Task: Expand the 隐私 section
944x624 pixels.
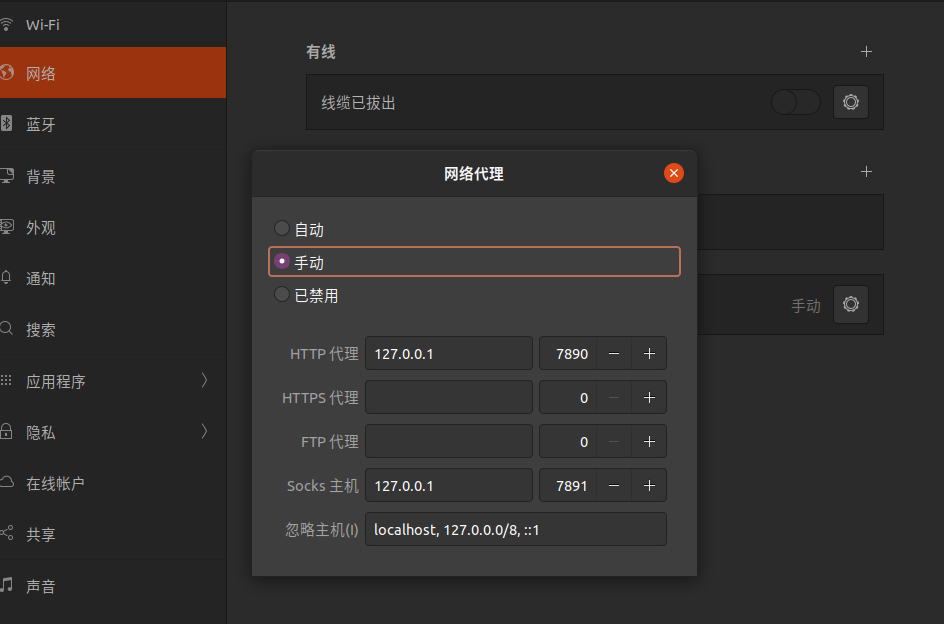Action: (x=204, y=432)
